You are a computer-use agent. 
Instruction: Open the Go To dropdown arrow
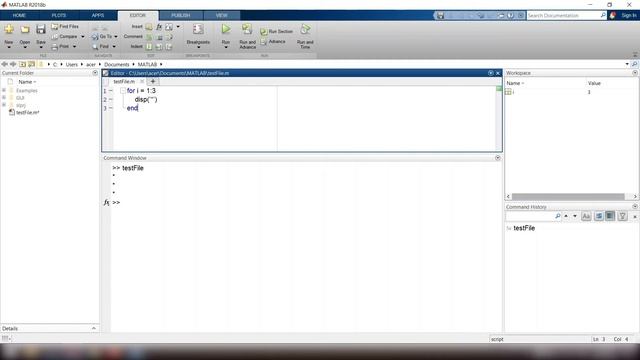[x=116, y=37]
